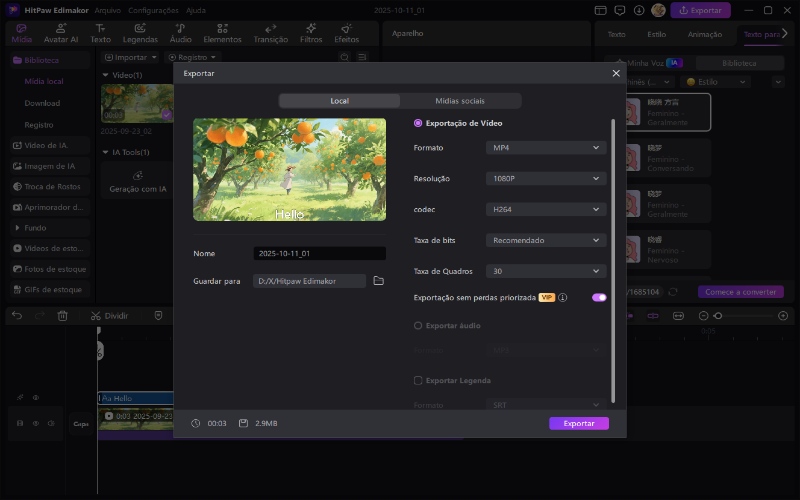Disable lossless export priority toggle

(x=599, y=298)
